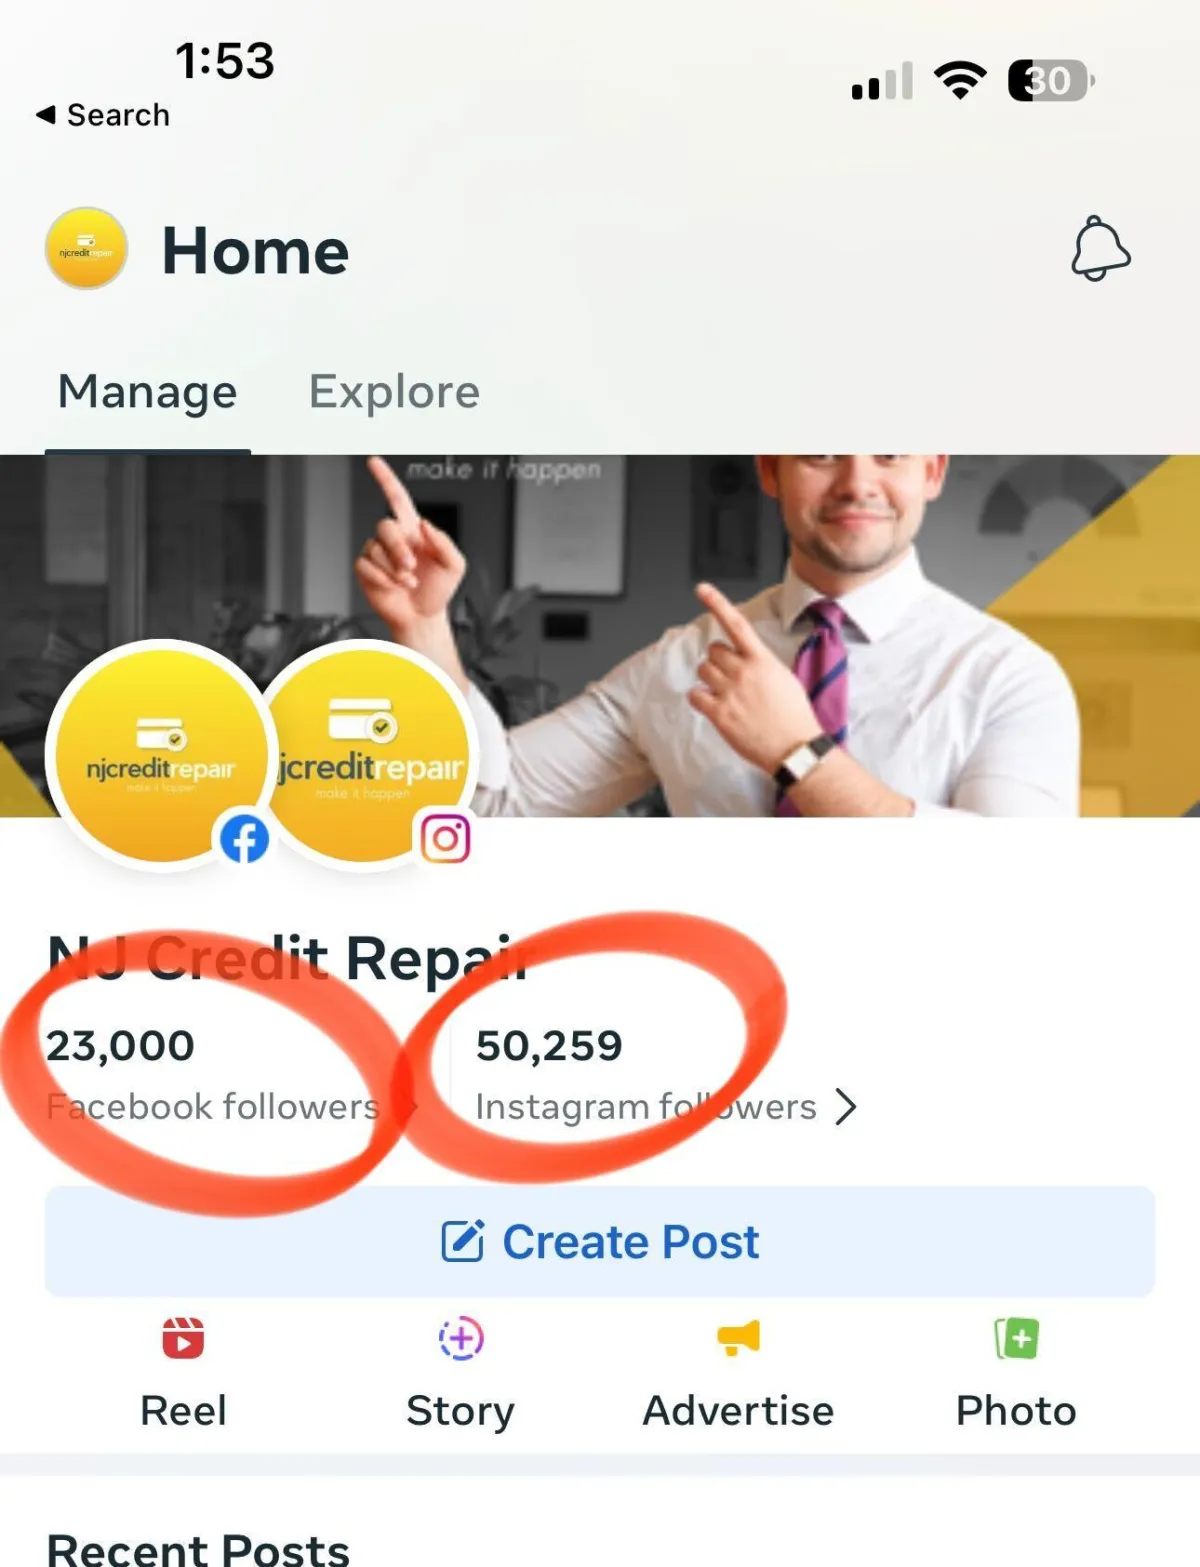Tap the small njcreditrepair avatar beside Home
This screenshot has width=1200, height=1567.
(x=87, y=249)
